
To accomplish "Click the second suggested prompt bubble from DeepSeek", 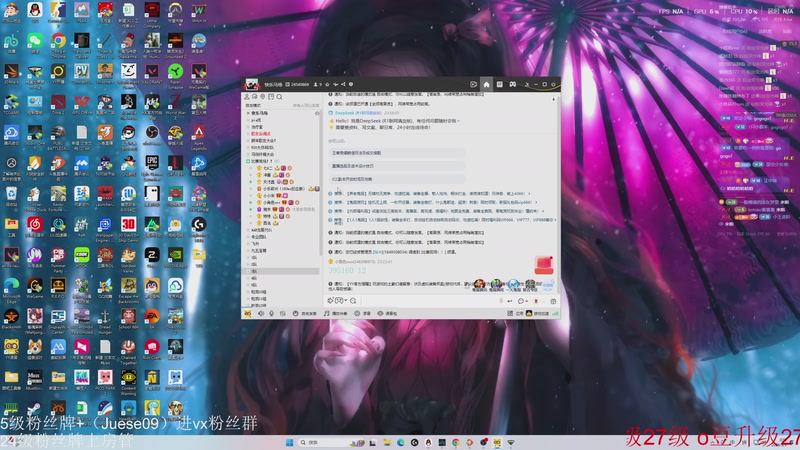I will (397, 166).
